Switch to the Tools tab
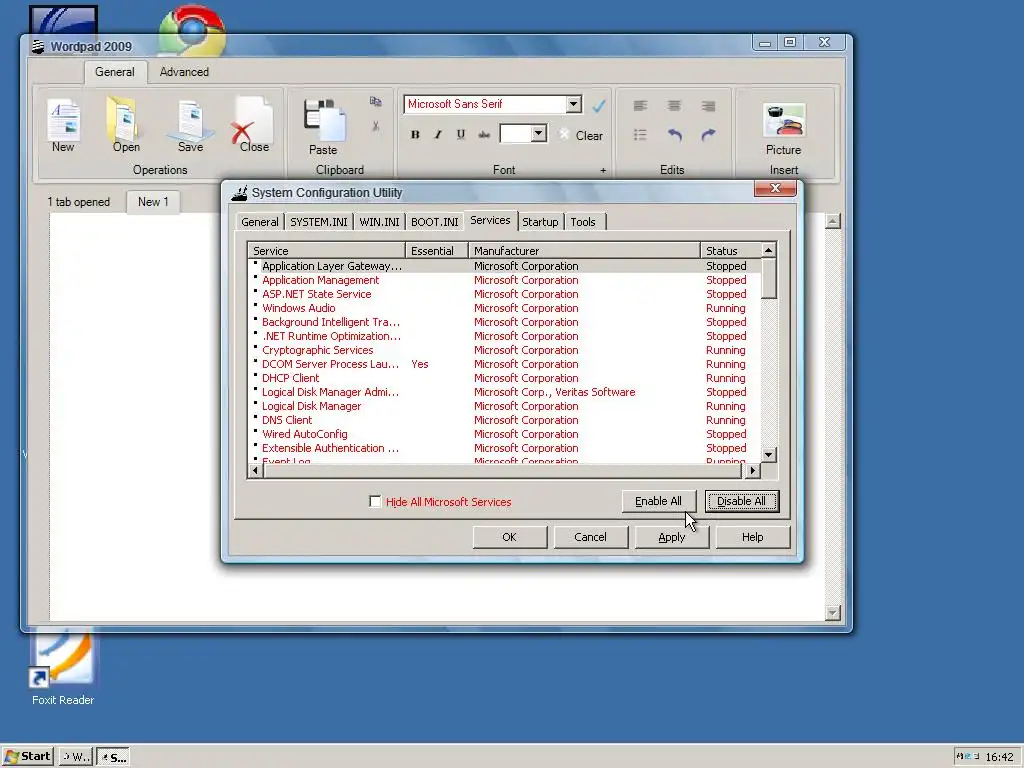 point(583,222)
